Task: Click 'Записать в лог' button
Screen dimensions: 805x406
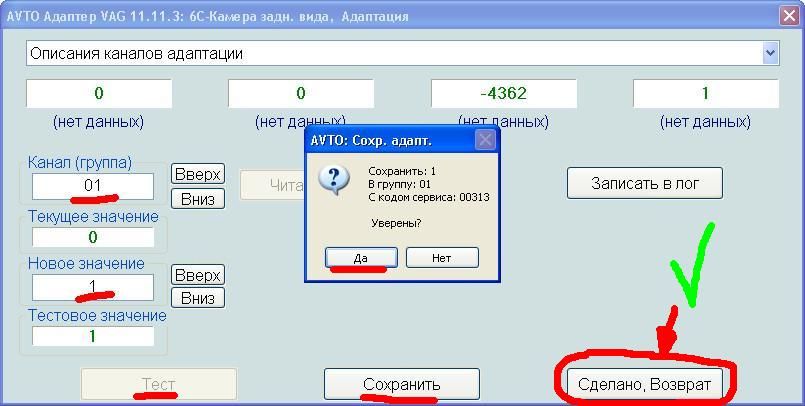Action: point(644,183)
